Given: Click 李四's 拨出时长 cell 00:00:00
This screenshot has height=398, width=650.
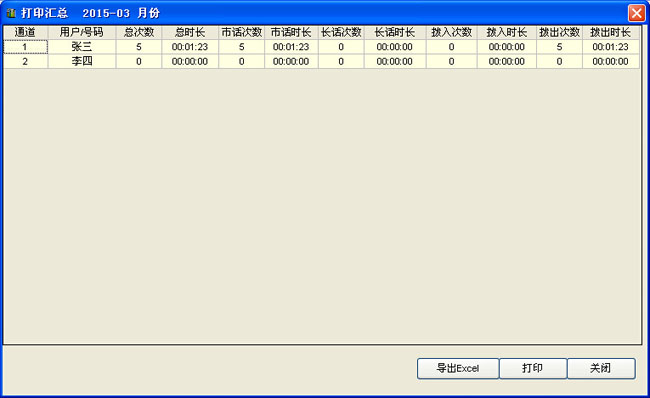Looking at the screenshot, I should [611, 61].
